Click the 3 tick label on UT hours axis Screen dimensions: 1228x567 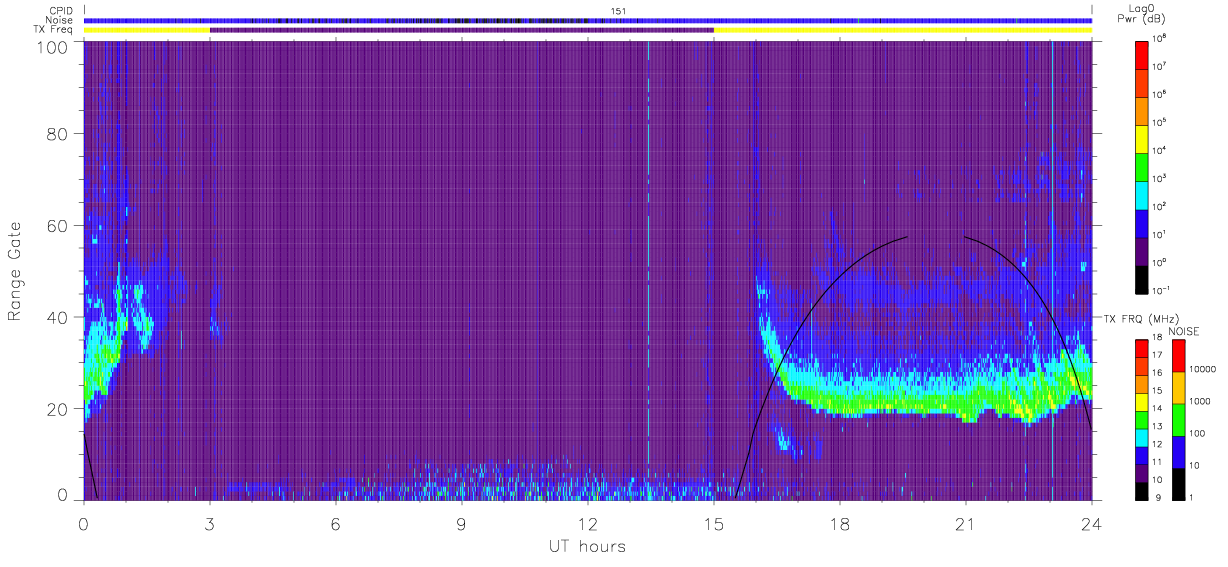pos(210,524)
